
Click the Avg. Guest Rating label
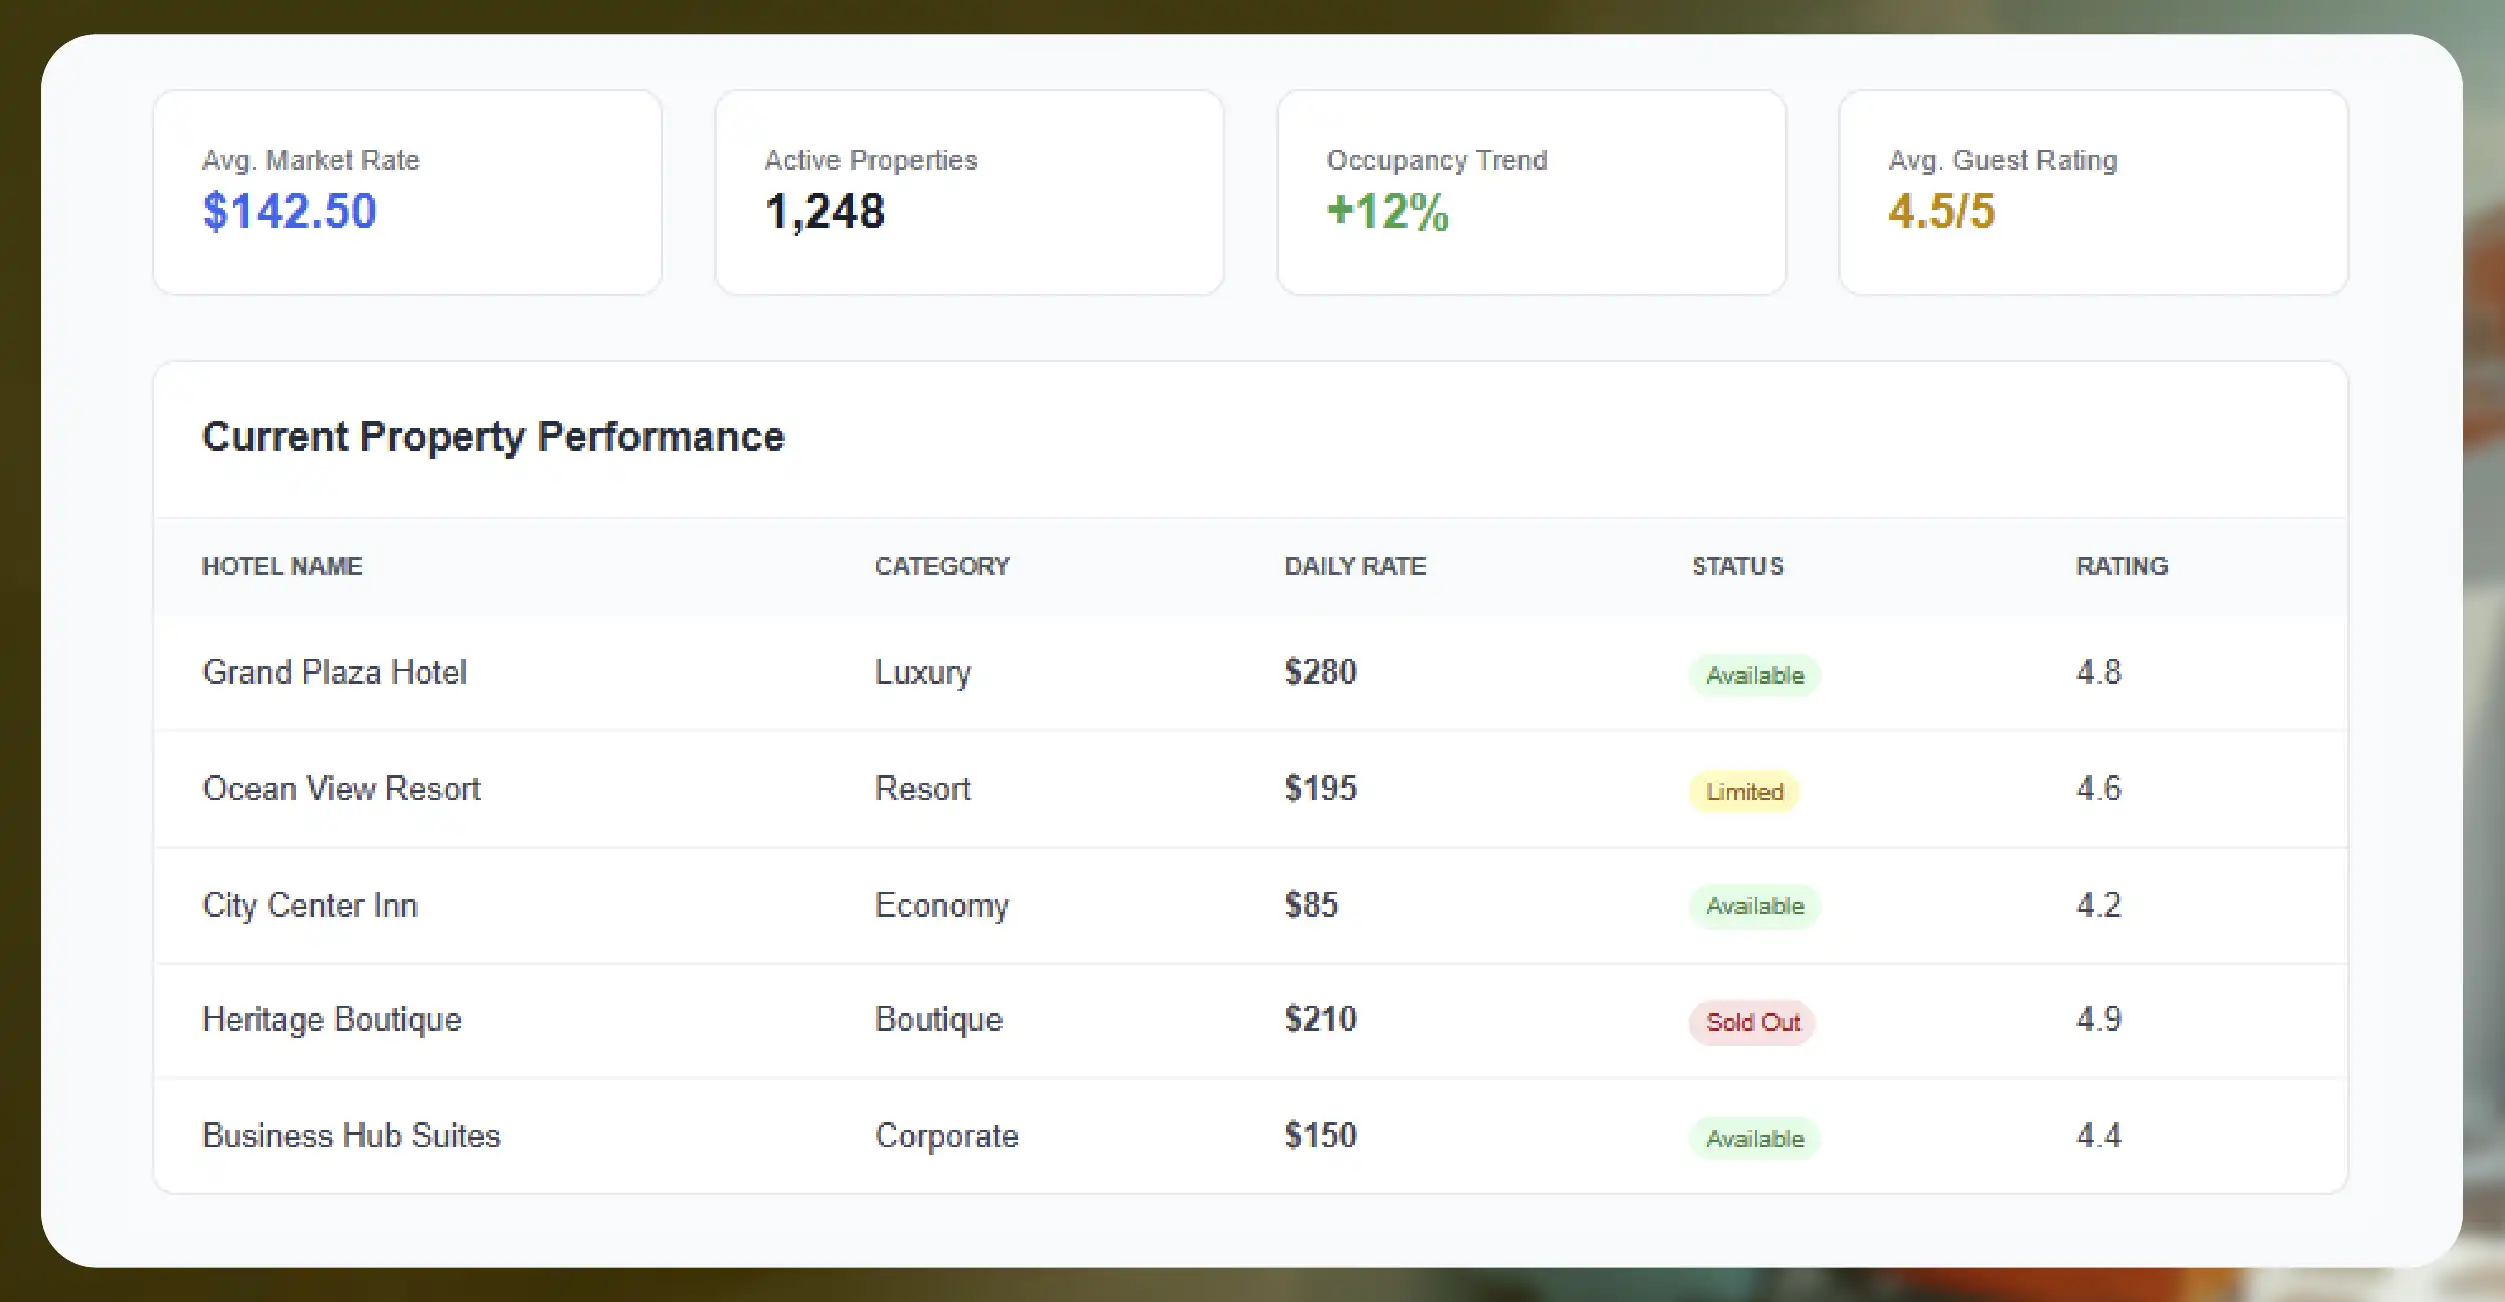point(2002,160)
